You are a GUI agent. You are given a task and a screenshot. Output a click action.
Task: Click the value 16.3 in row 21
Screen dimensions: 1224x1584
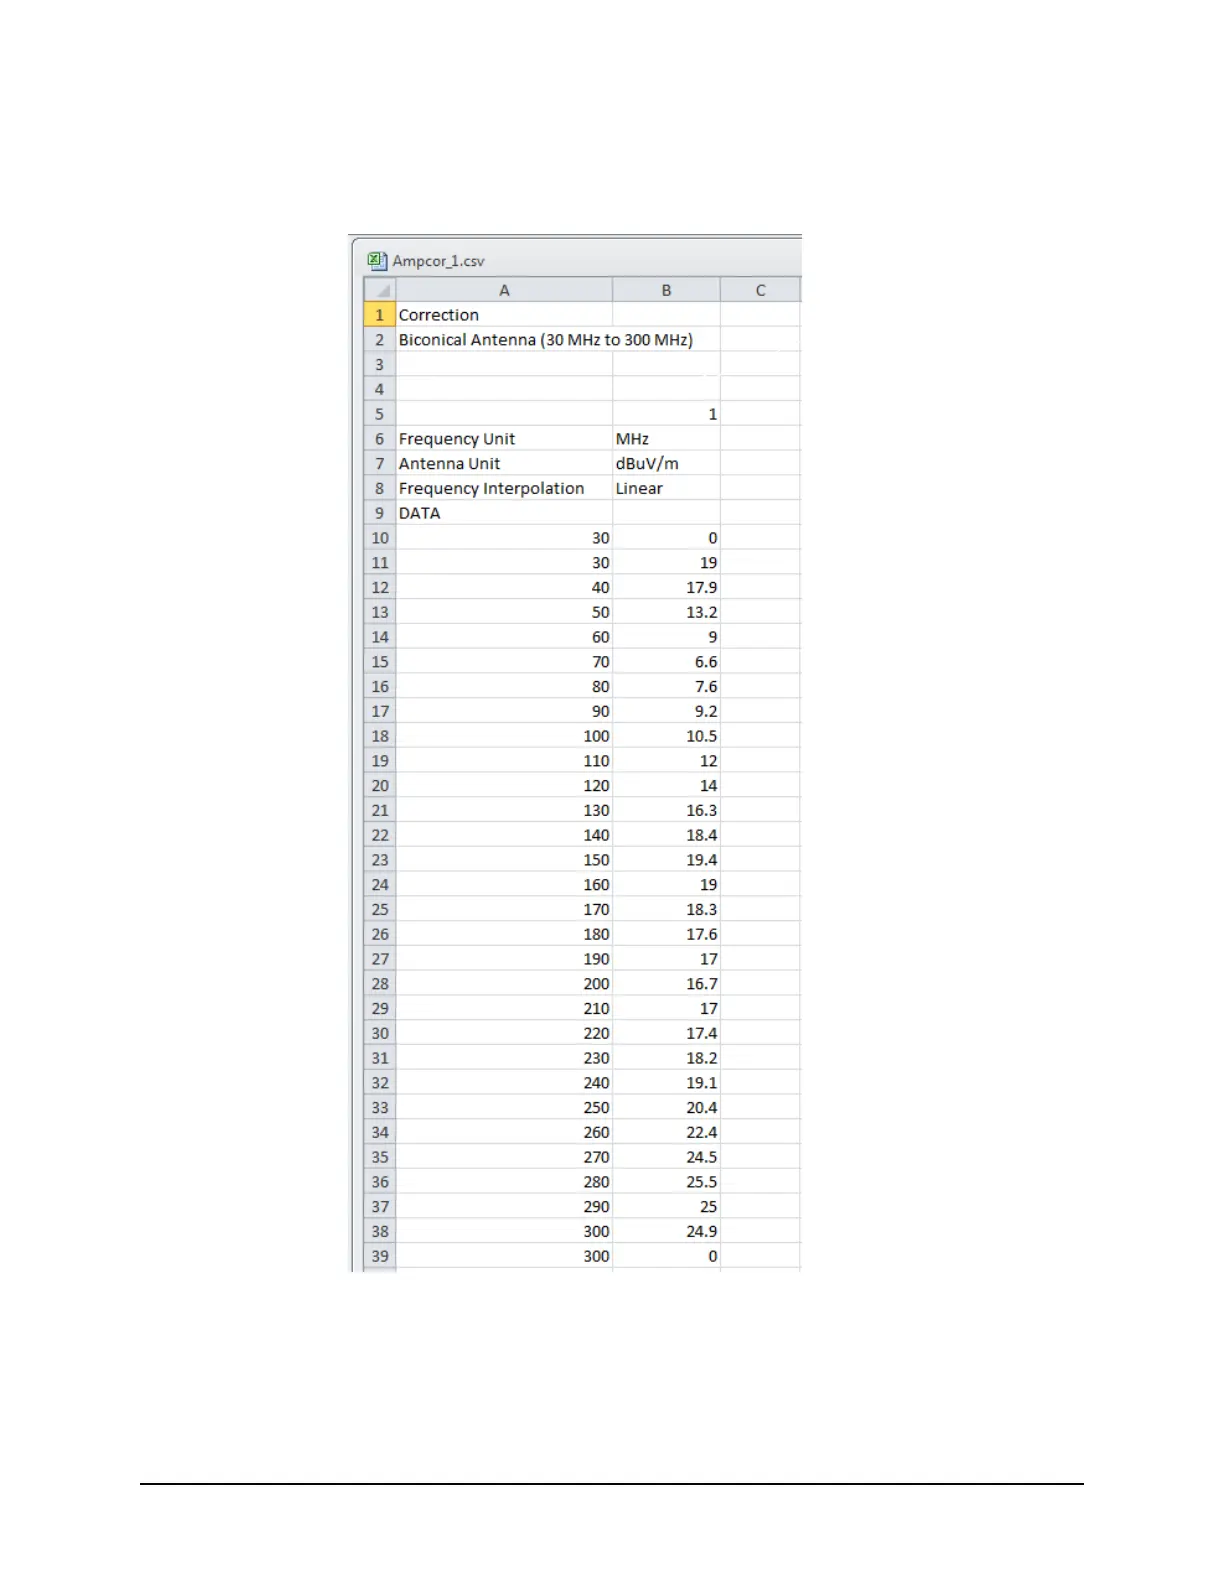[666, 810]
